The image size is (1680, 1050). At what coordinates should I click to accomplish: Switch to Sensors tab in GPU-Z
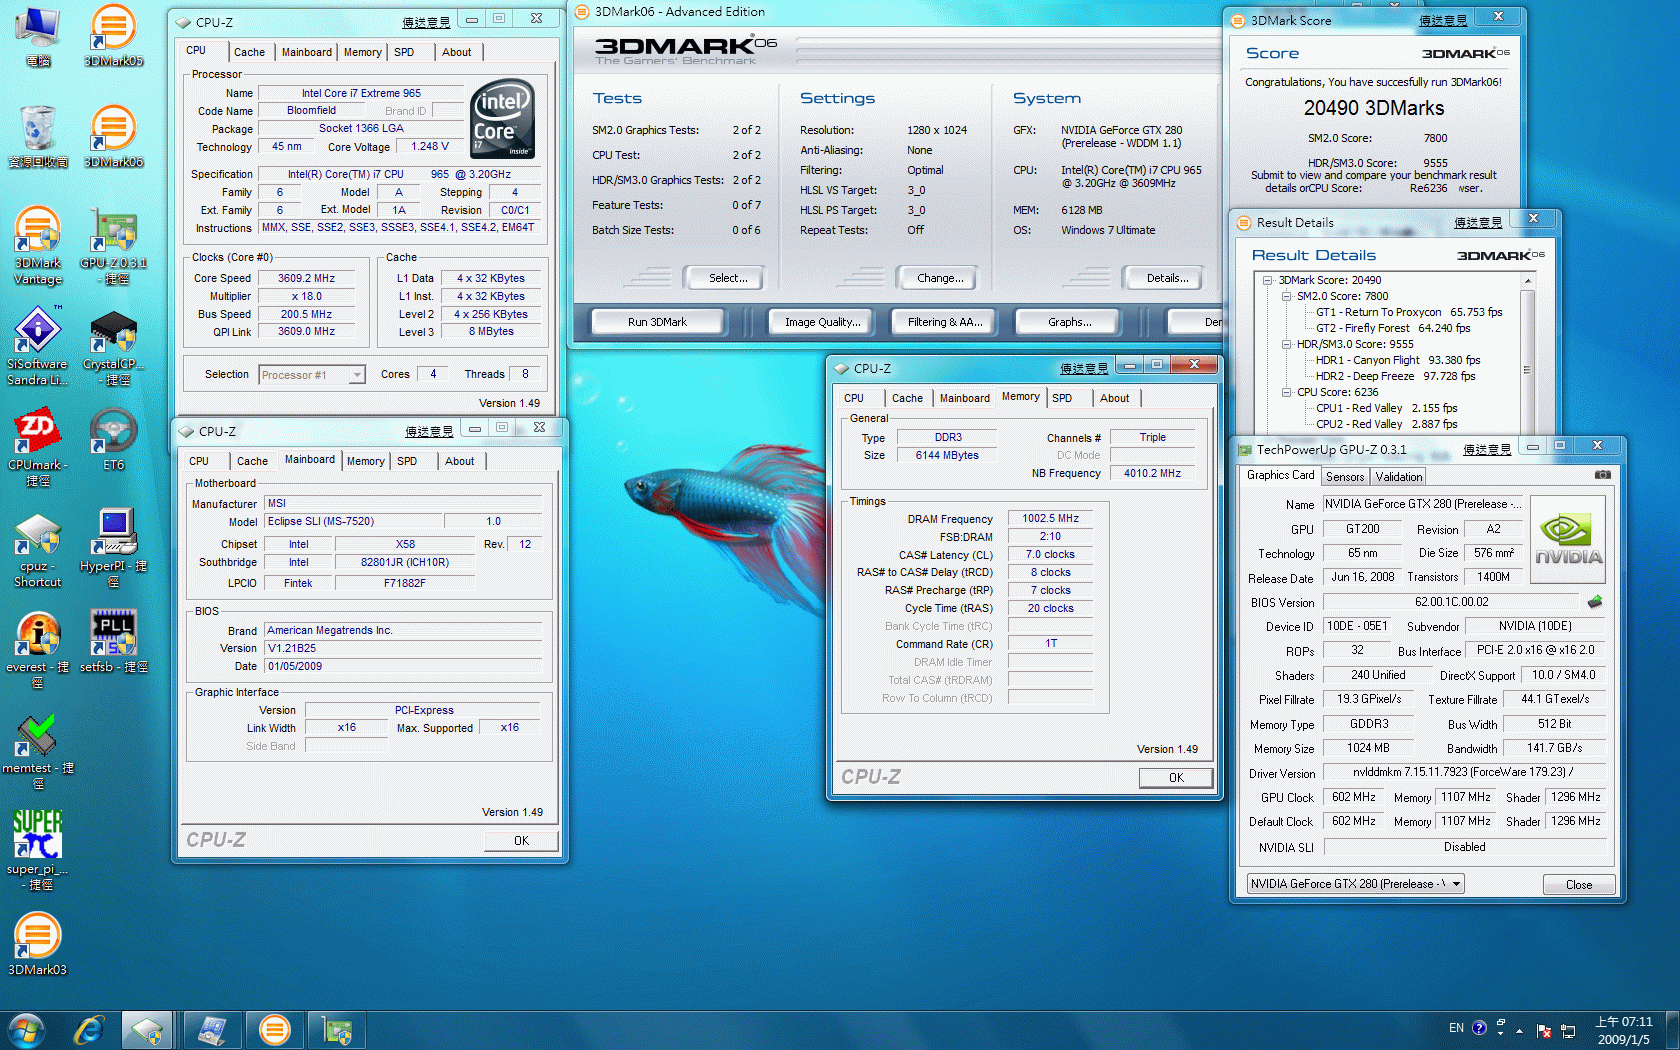1345,477
